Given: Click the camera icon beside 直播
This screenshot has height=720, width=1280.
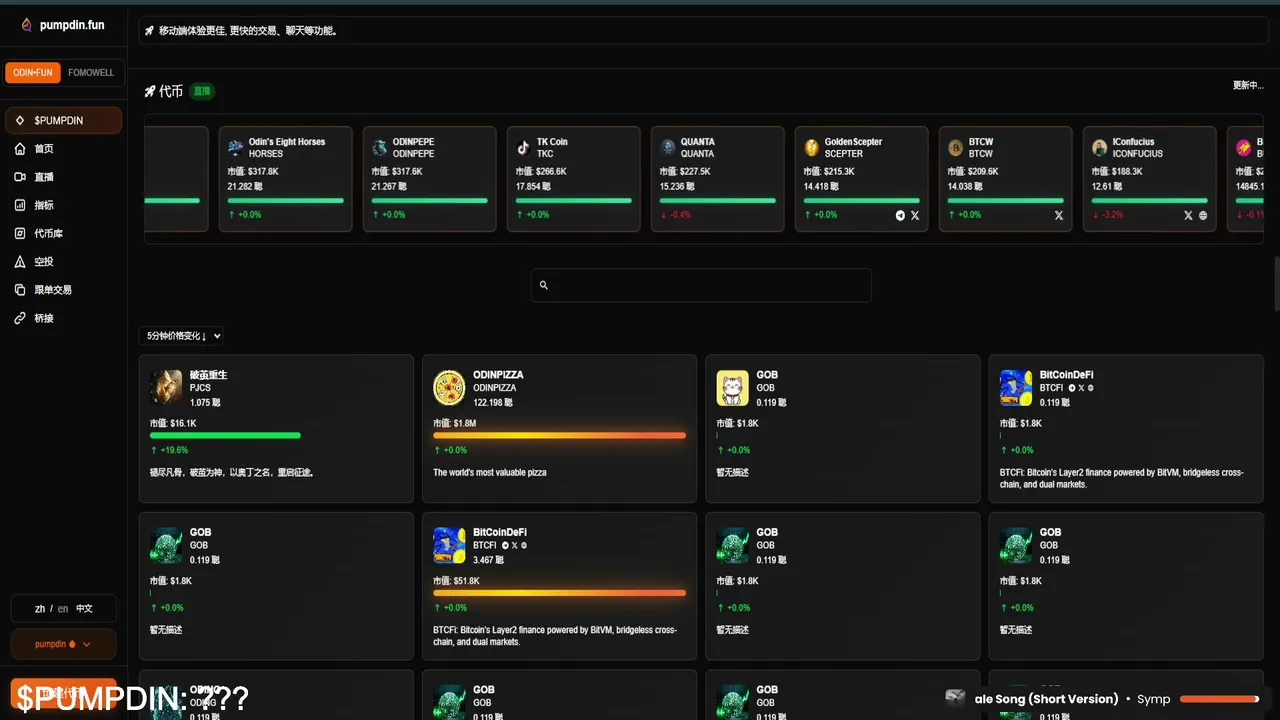Looking at the screenshot, I should pos(20,177).
